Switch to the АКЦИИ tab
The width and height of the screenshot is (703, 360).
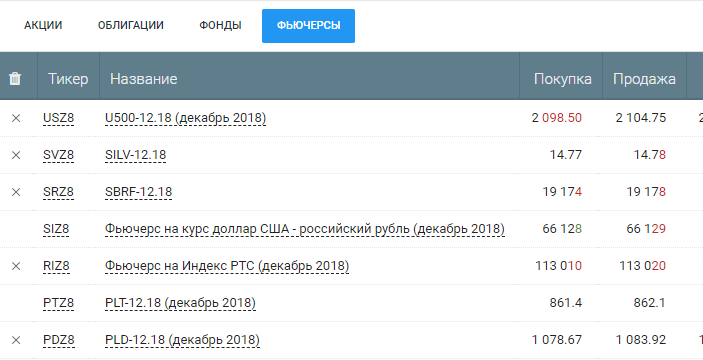pos(43,26)
